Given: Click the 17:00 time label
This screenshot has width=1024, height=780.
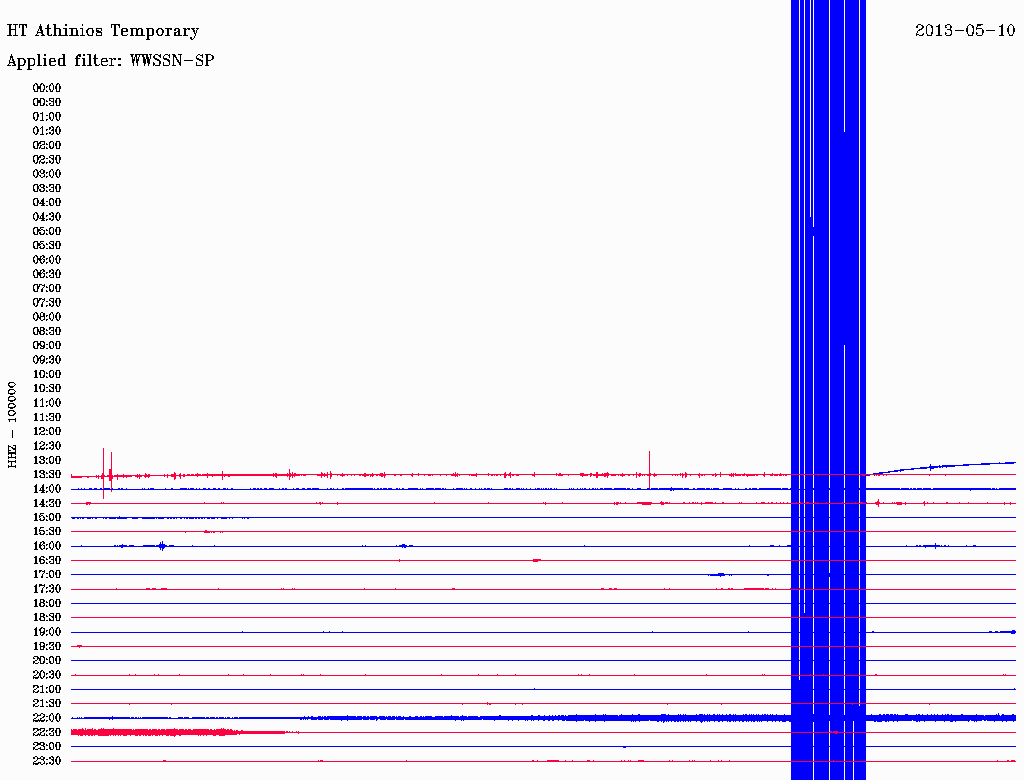Looking at the screenshot, I should pyautogui.click(x=47, y=574).
